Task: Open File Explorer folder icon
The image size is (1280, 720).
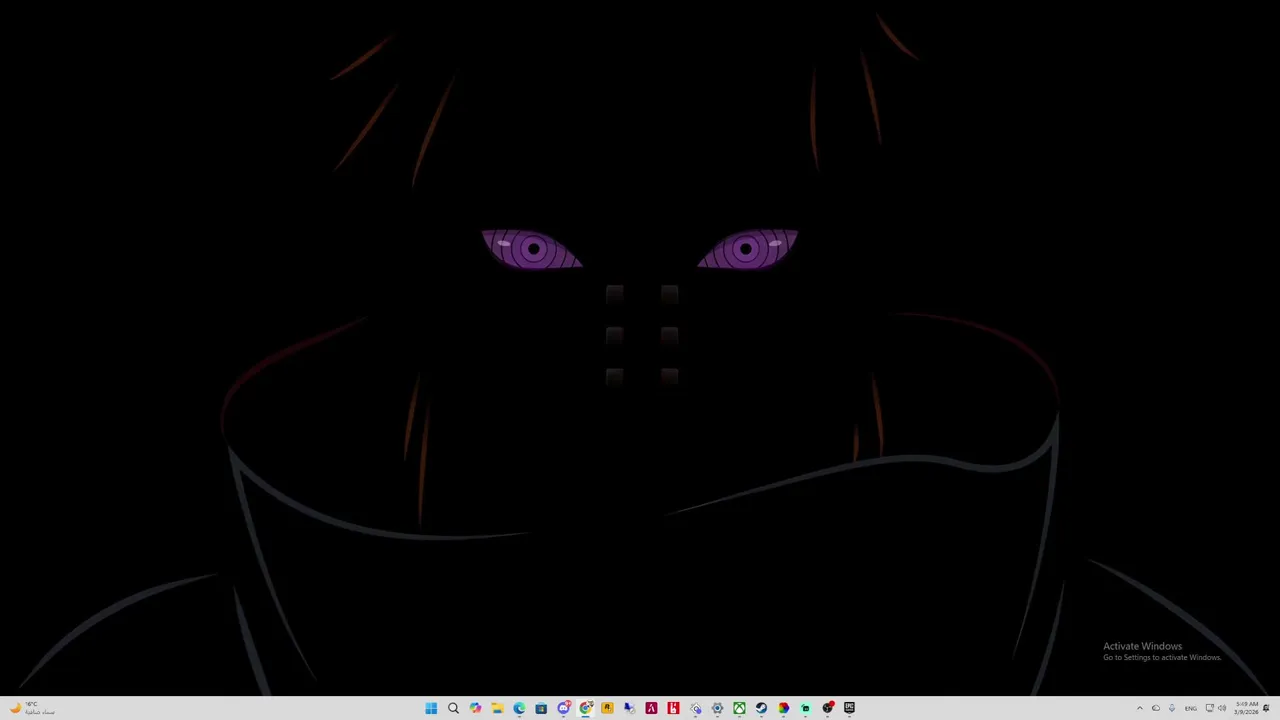Action: pyautogui.click(x=497, y=708)
